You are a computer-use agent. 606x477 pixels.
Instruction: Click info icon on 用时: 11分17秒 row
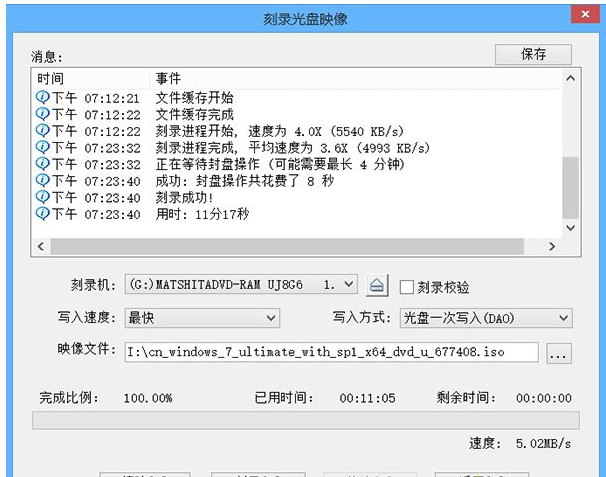[42, 213]
